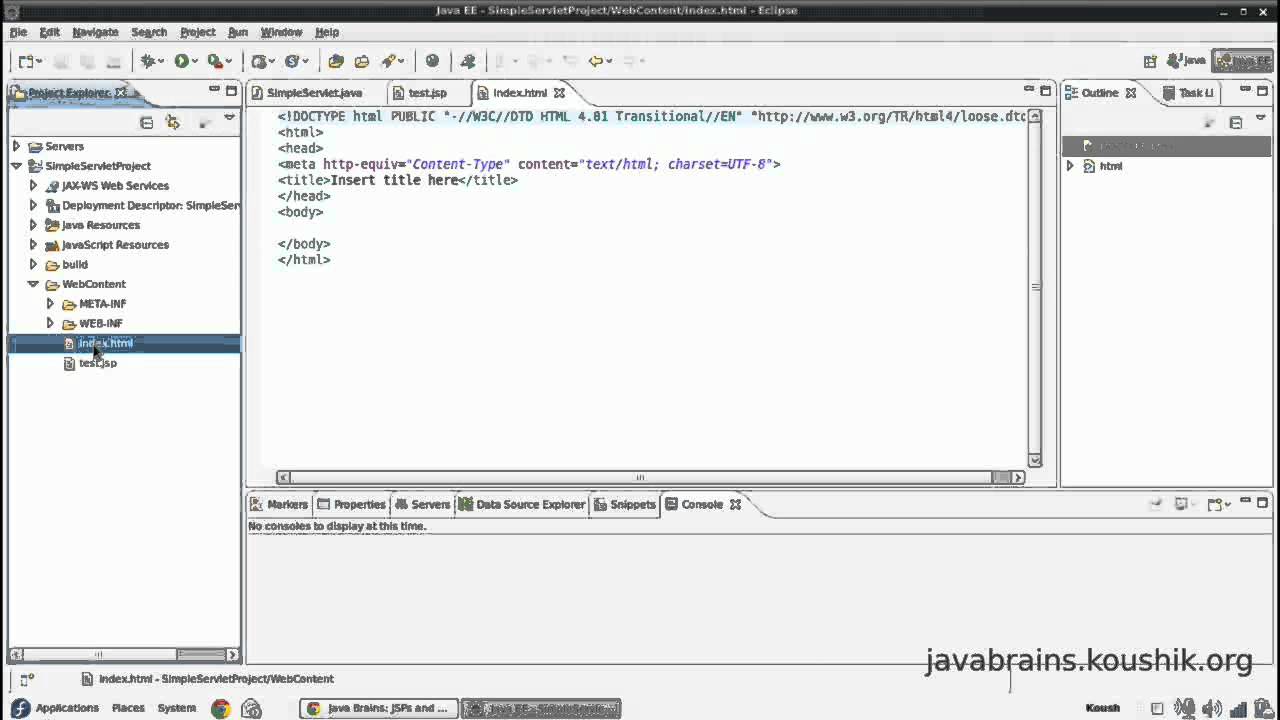Switch to the Markers tab
Screen dimensions: 1280x720
279,505
